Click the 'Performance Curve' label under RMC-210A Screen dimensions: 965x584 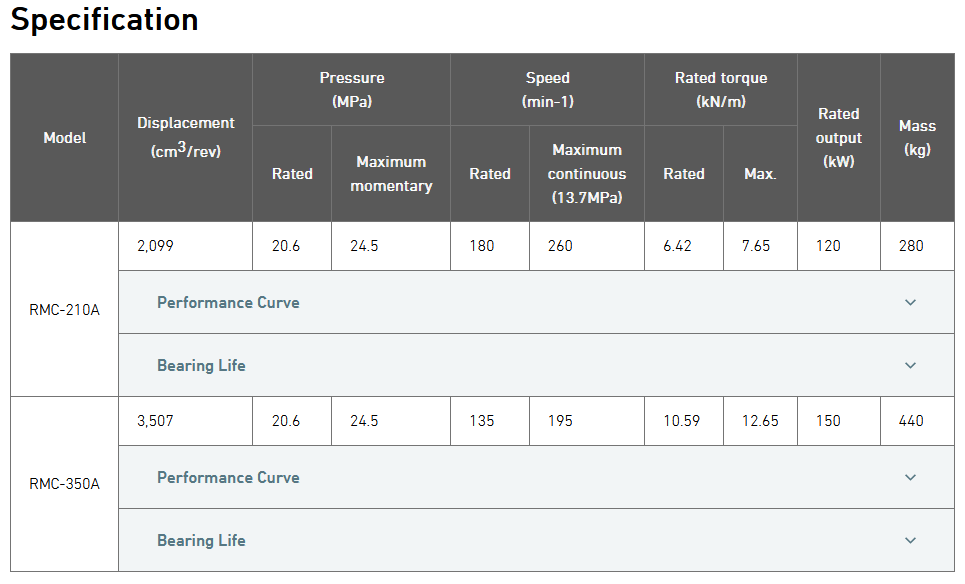tap(228, 303)
